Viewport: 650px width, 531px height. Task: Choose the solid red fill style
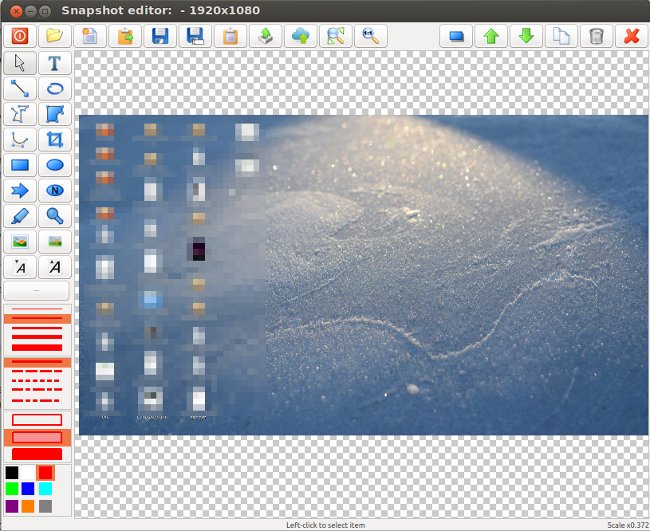coord(37,454)
